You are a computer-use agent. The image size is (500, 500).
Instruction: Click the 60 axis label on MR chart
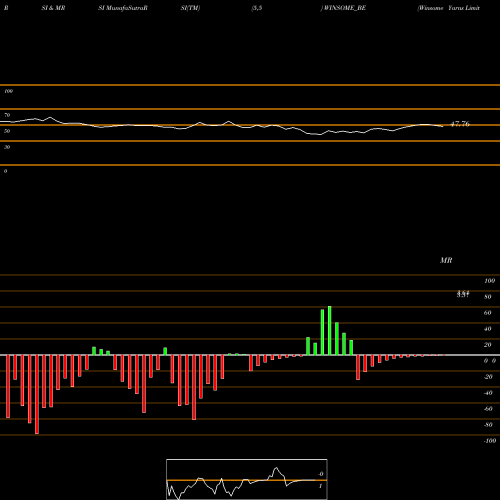pyautogui.click(x=488, y=313)
